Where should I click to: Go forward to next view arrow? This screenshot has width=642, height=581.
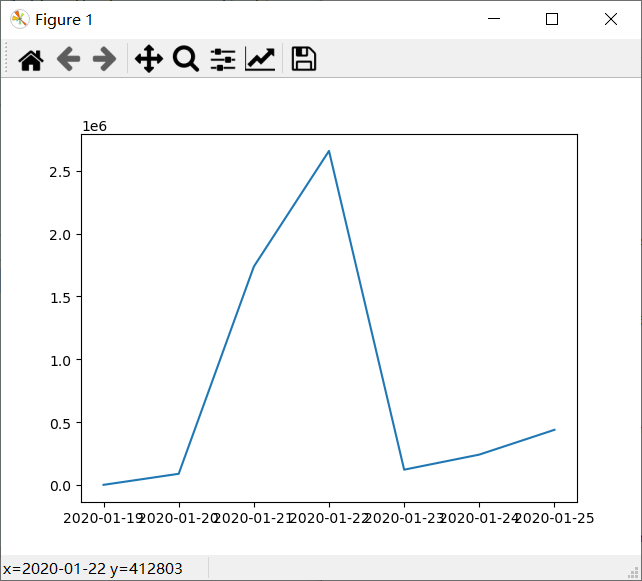(x=104, y=59)
